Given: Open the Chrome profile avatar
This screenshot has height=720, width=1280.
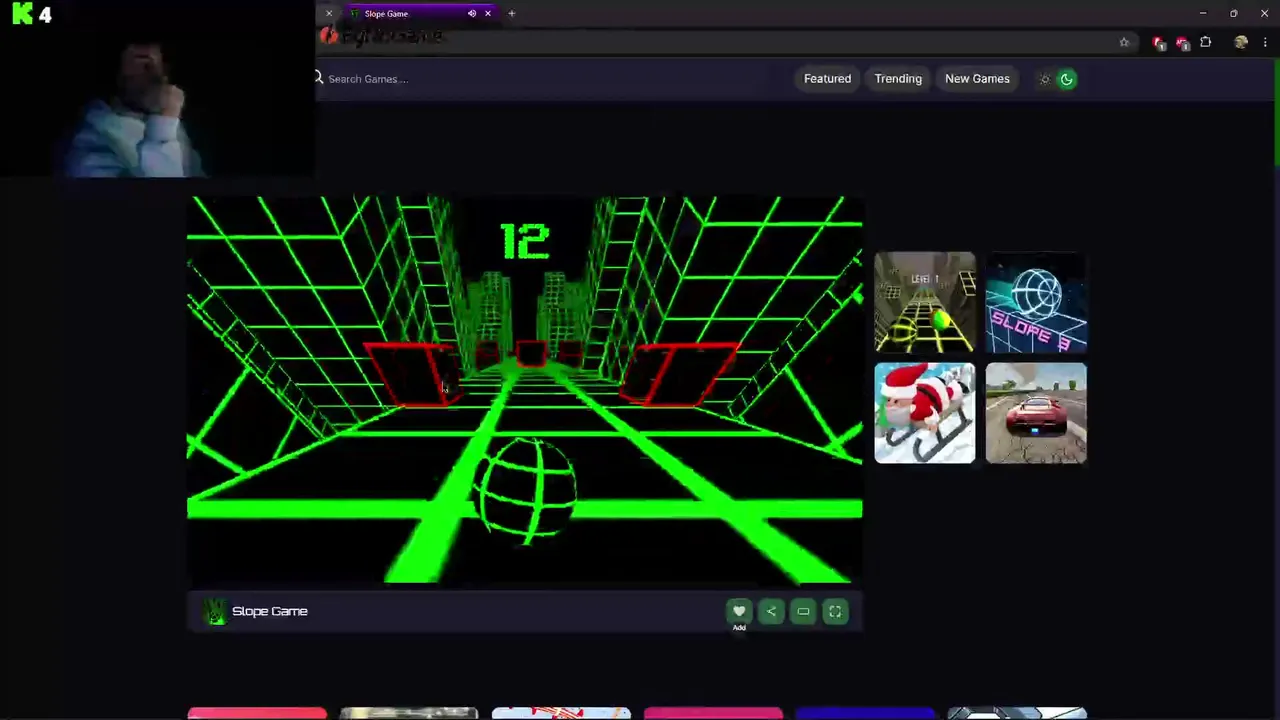Looking at the screenshot, I should coord(1241,42).
